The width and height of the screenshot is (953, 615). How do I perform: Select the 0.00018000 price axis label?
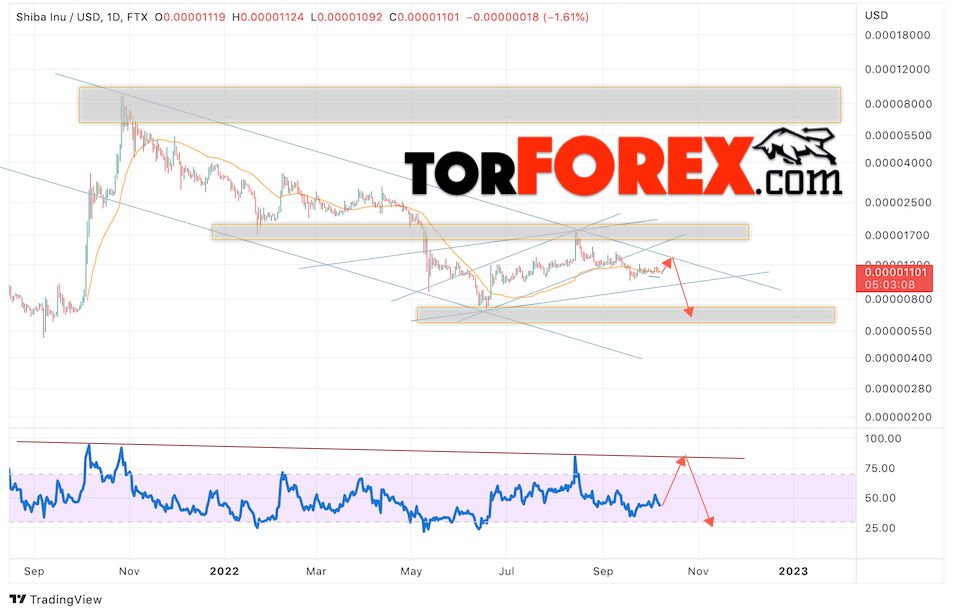[x=898, y=35]
